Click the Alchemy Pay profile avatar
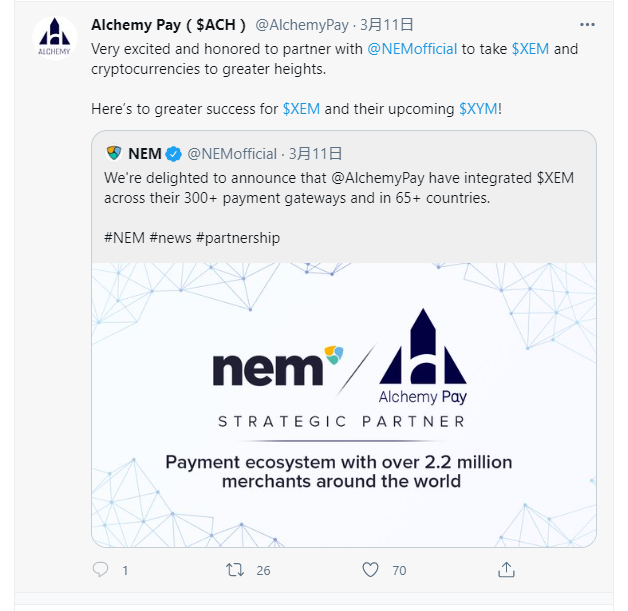This screenshot has width=628, height=611. [55, 38]
